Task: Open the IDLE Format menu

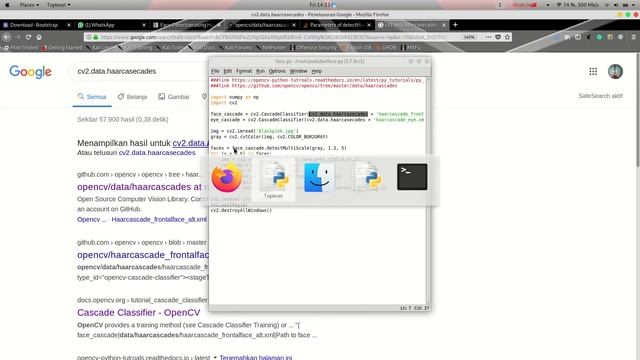Action: [x=244, y=71]
